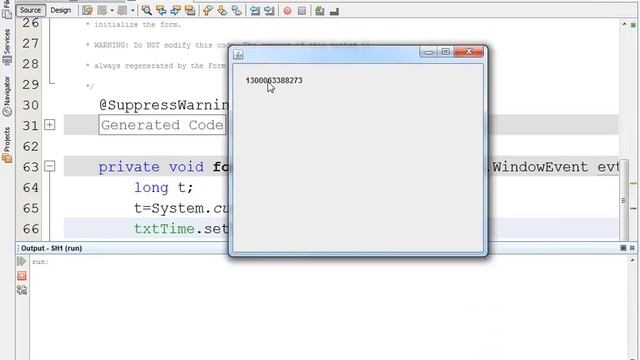
Task: Open the Back history dropdown arrow
Action: click(112, 11)
